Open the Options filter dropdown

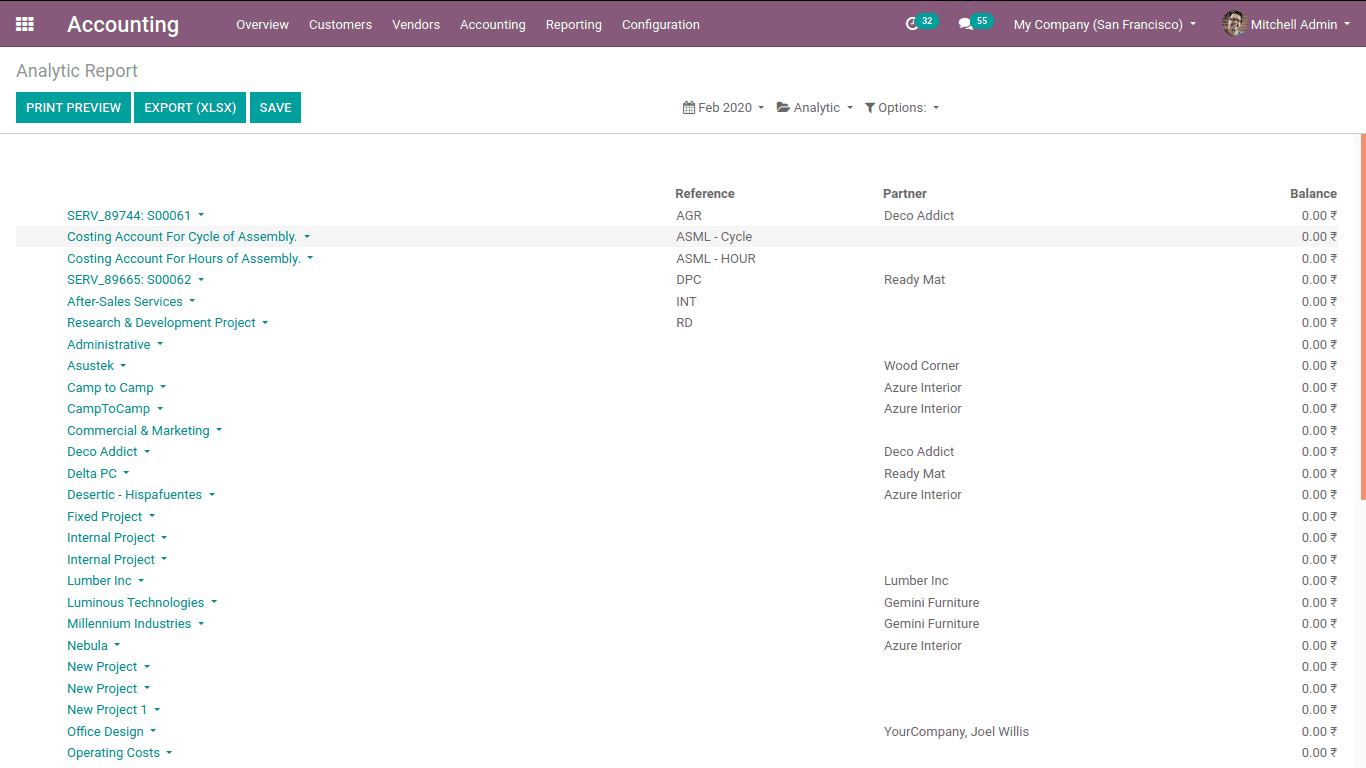pyautogui.click(x=902, y=108)
